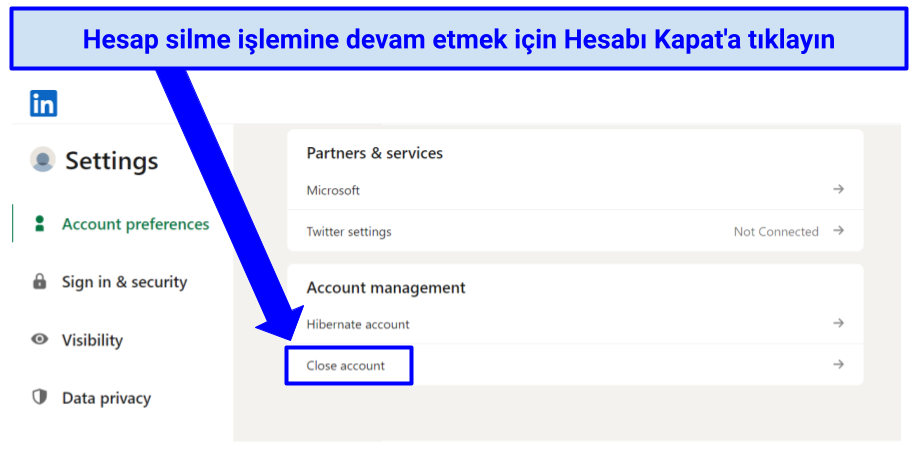Click the Settings page title
This screenshot has height=451, width=916.
coord(112,161)
